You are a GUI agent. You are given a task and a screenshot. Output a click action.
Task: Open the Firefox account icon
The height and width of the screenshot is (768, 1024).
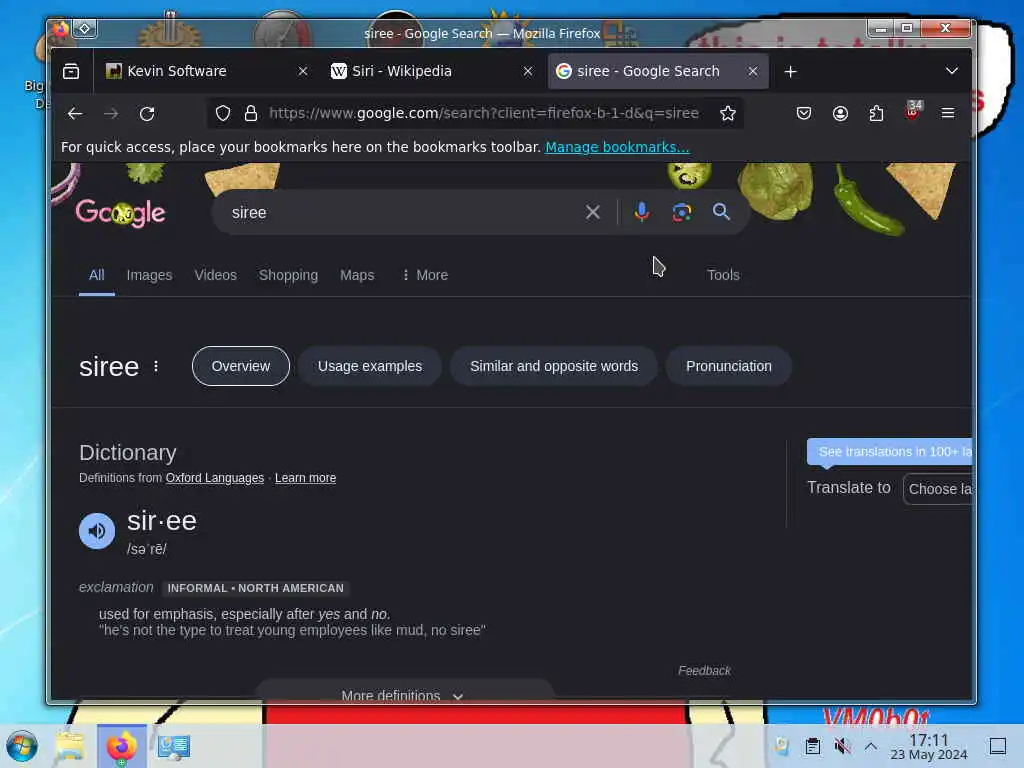[840, 114]
